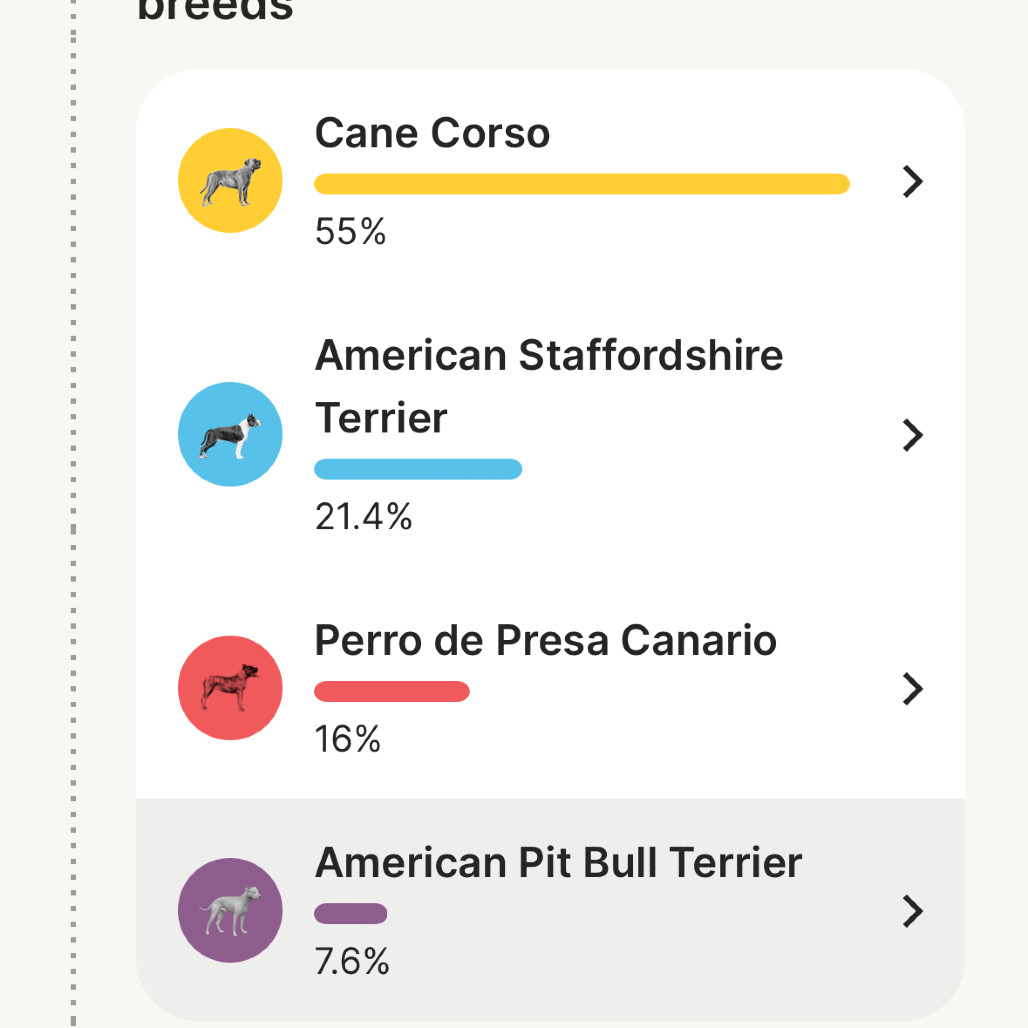Screen dimensions: 1028x1028
Task: Expand Perro de Presa Canario chevron
Action: [913, 688]
